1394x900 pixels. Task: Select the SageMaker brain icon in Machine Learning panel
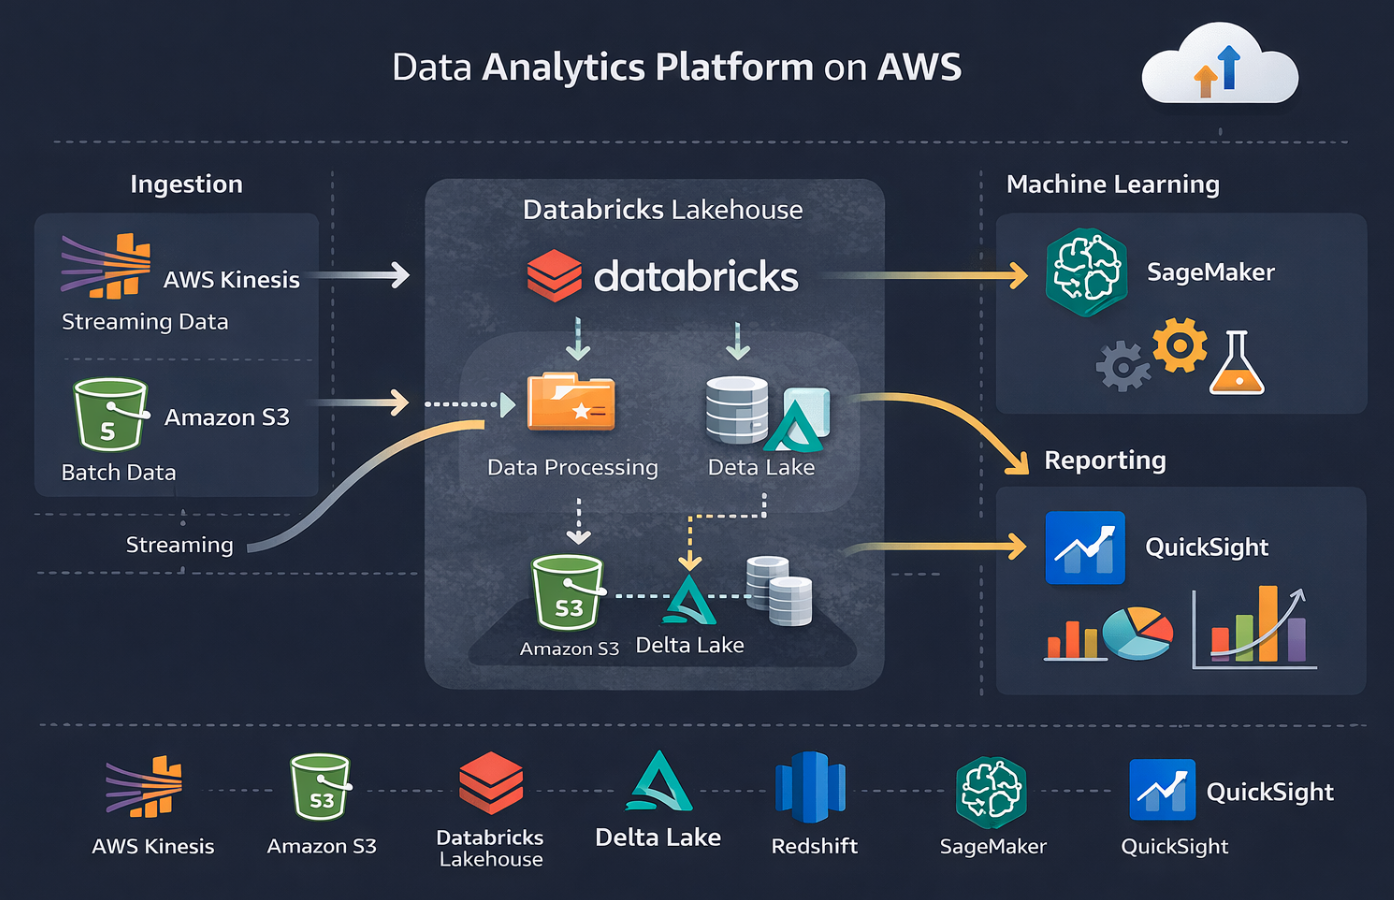pos(1086,272)
